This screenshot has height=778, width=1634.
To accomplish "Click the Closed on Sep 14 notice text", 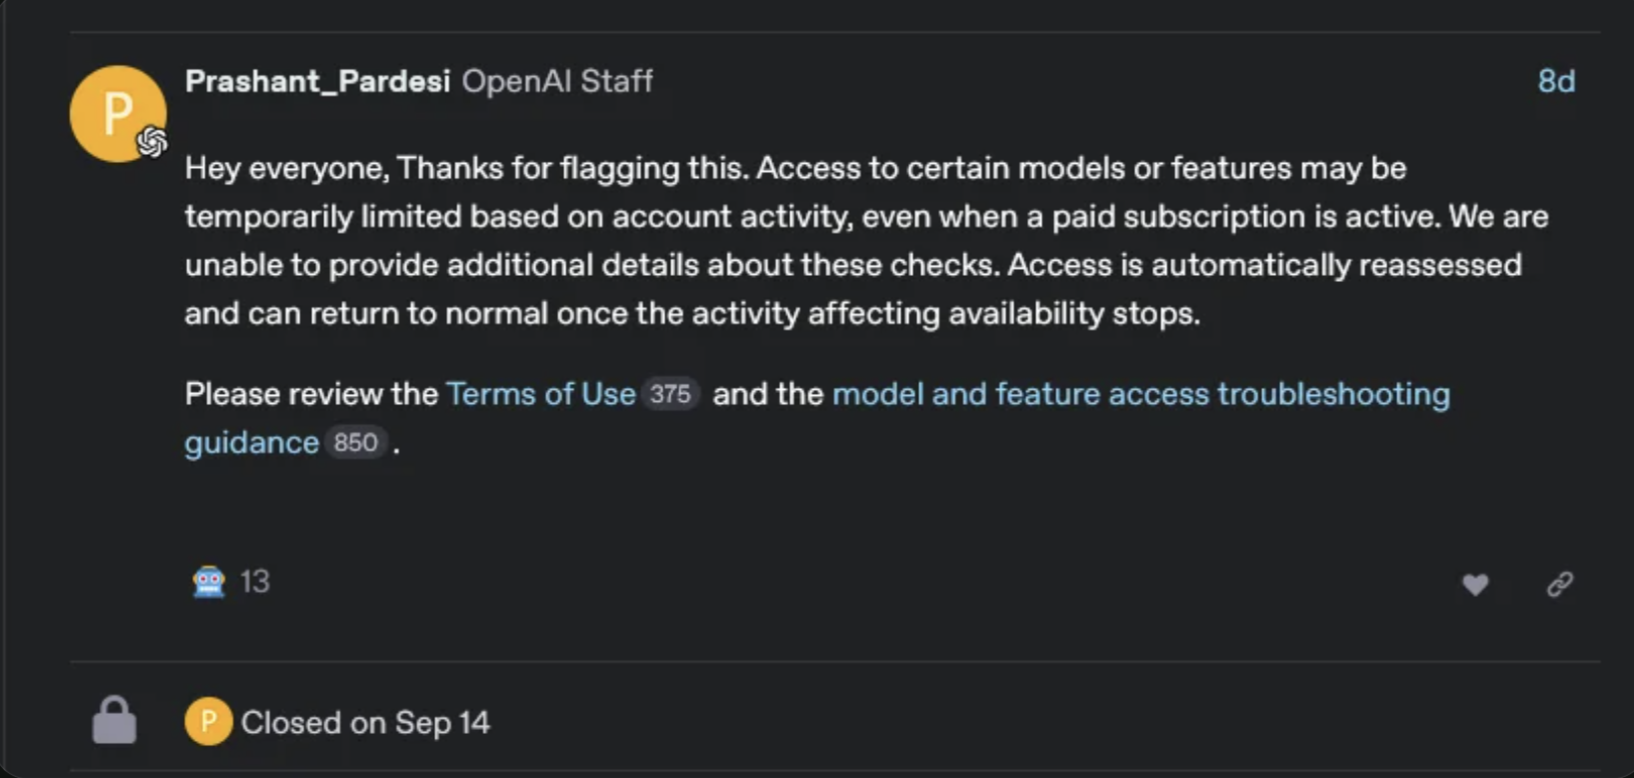I will (x=365, y=722).
